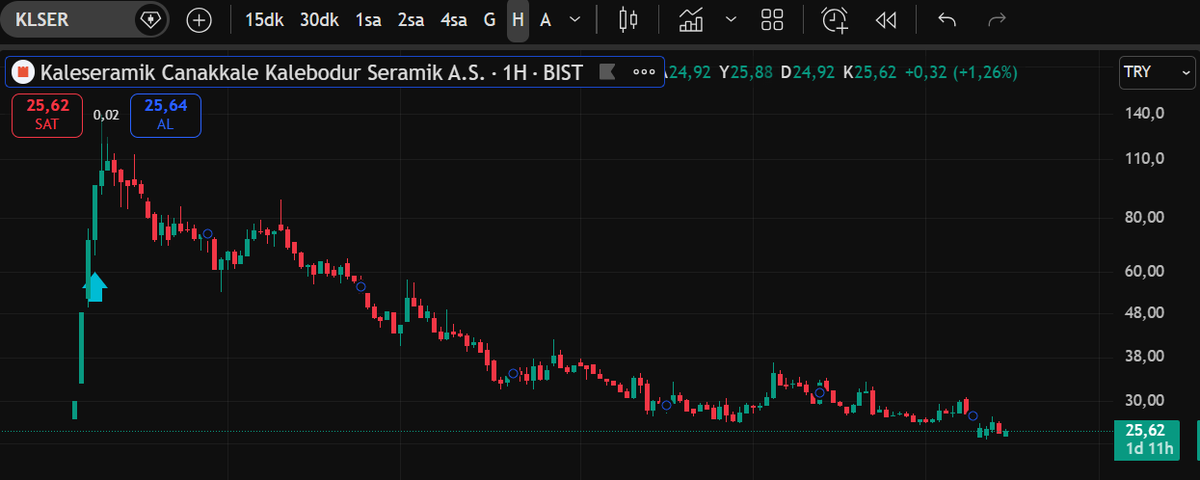Click the 1d 11h countdown label
This screenshot has width=1200, height=480.
pos(1148,448)
